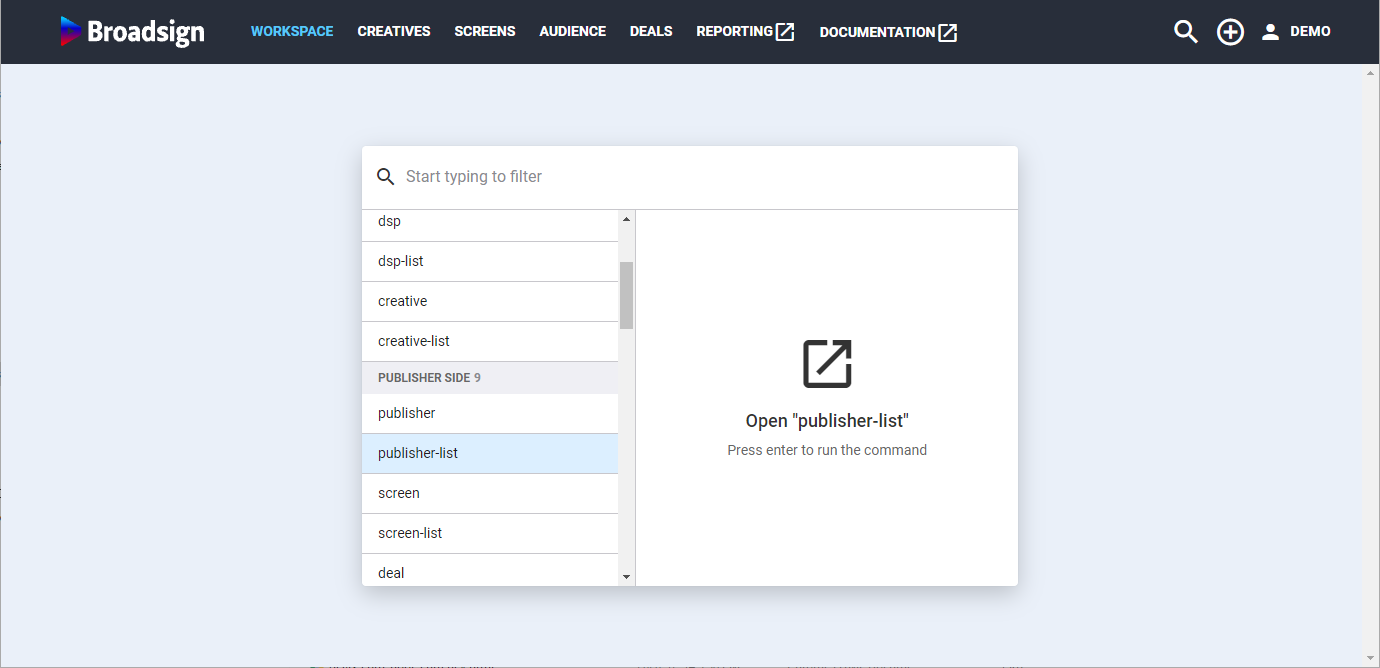Switch to the Workspace tab

pyautogui.click(x=292, y=32)
